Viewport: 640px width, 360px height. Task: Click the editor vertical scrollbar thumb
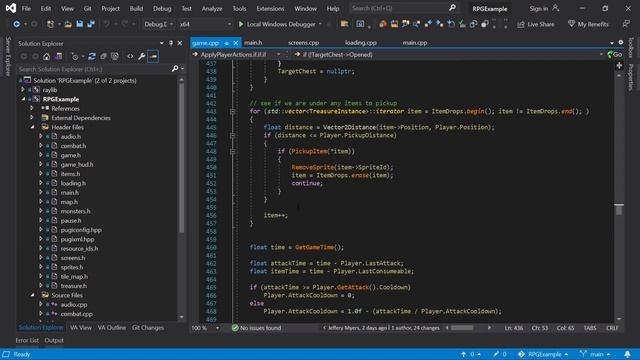point(619,210)
